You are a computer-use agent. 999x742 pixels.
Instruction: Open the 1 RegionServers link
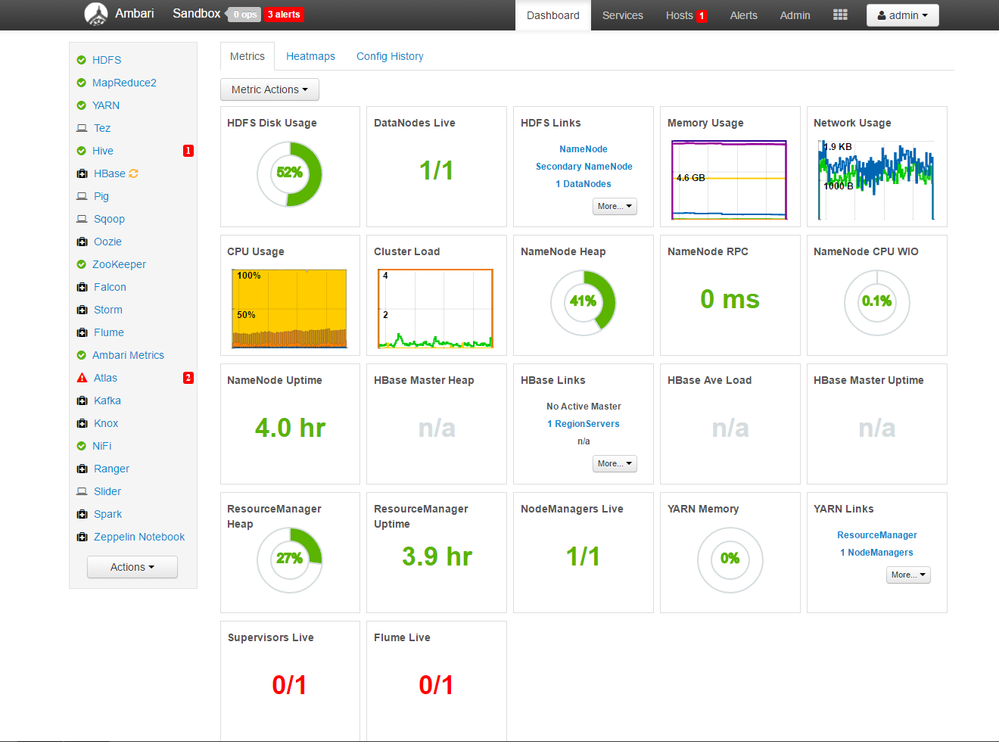pos(584,424)
